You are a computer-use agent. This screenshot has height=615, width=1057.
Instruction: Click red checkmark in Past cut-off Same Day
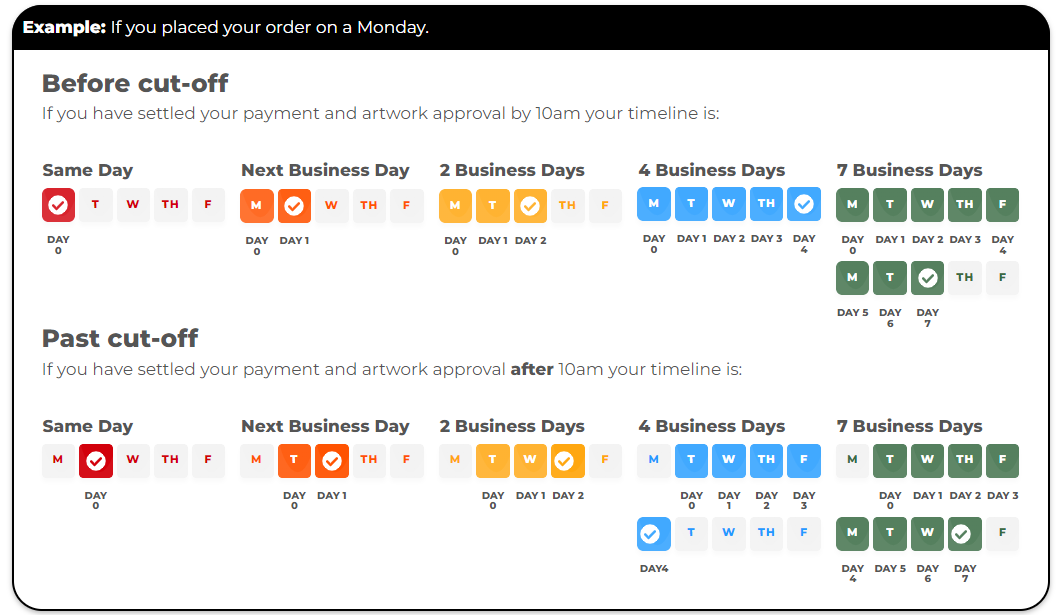(96, 460)
